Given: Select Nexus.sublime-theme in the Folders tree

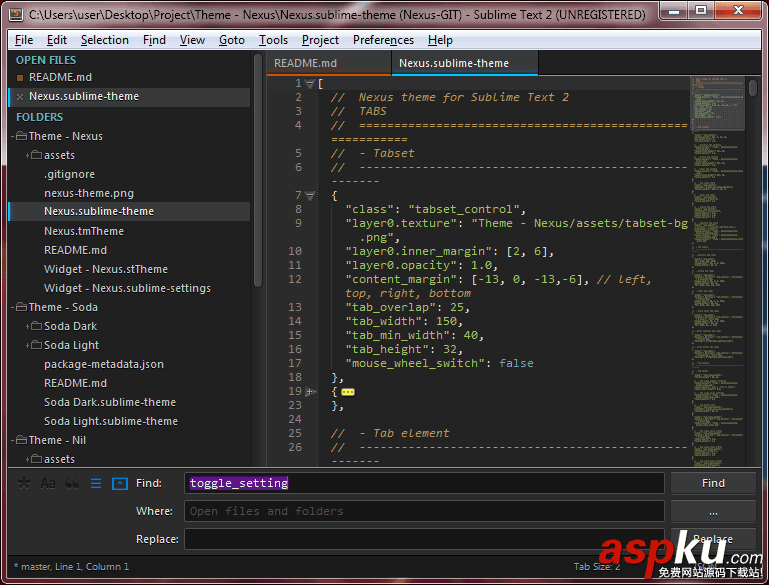Looking at the screenshot, I should [99, 211].
